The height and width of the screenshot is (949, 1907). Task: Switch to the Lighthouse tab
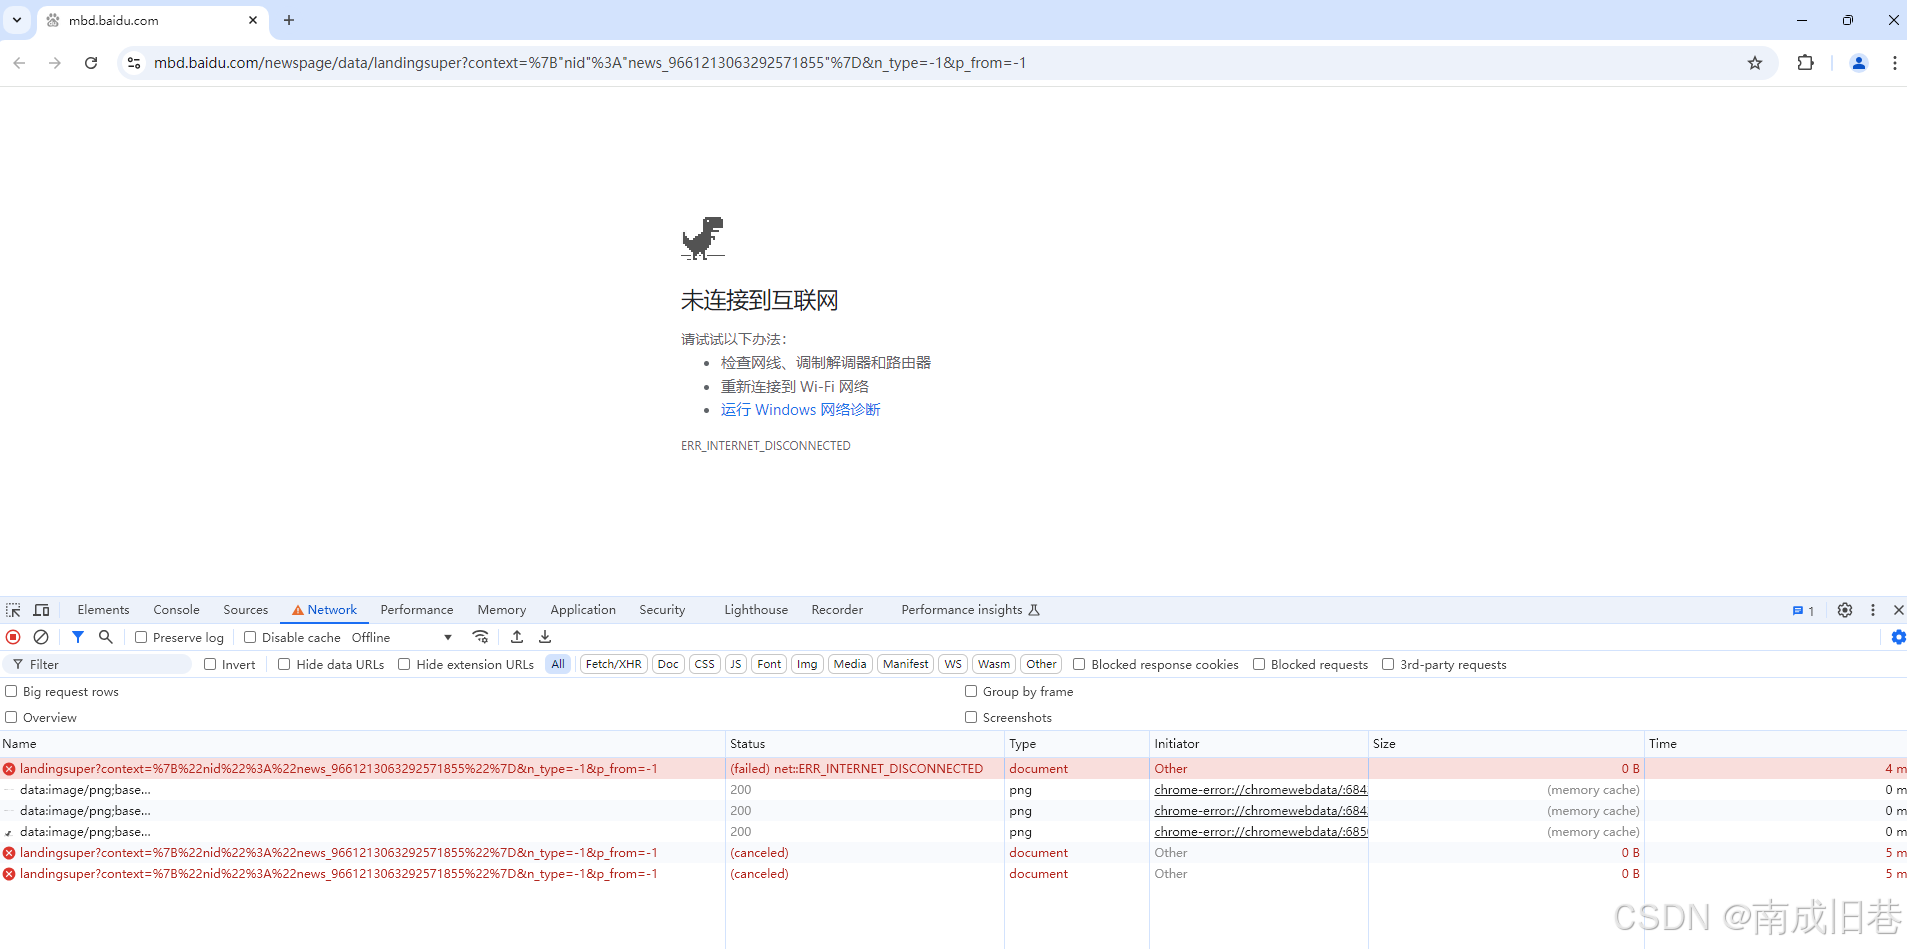755,609
